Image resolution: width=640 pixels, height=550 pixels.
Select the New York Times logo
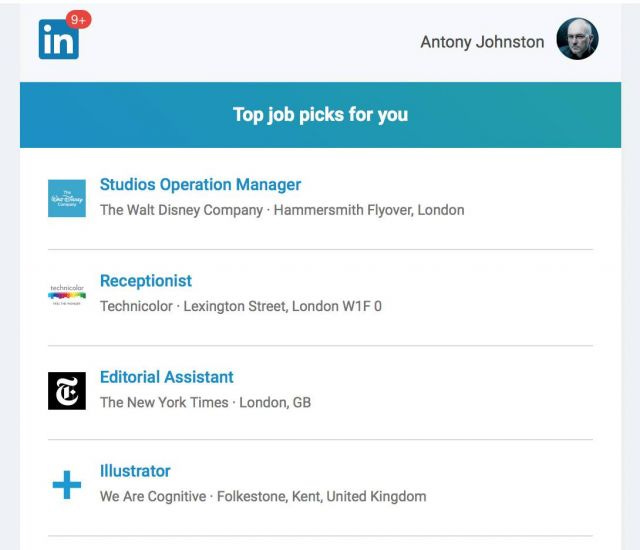click(67, 391)
